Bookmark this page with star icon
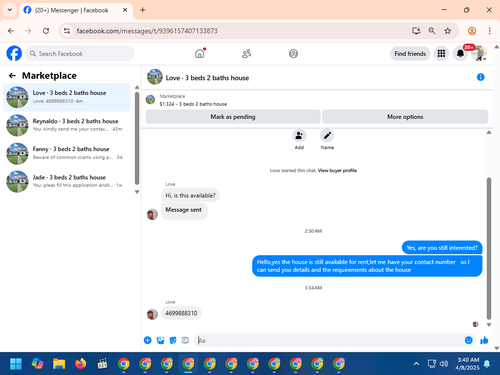The width and height of the screenshot is (500, 375). [x=447, y=31]
